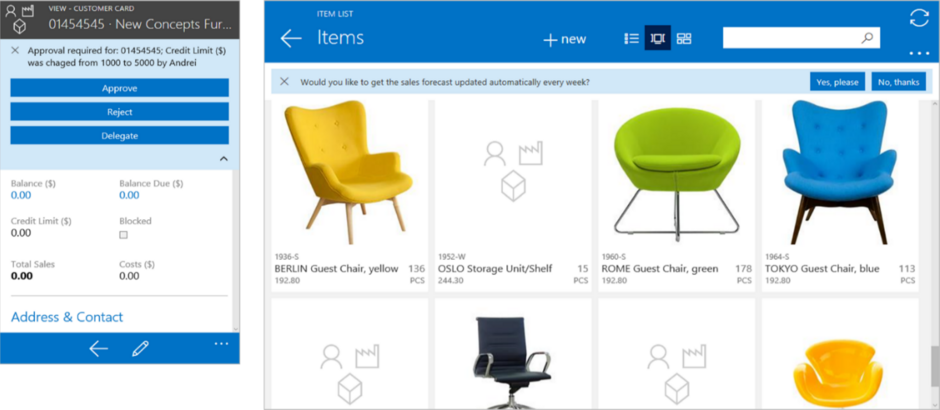Click the pencil edit icon in the Customer Card

pos(140,348)
